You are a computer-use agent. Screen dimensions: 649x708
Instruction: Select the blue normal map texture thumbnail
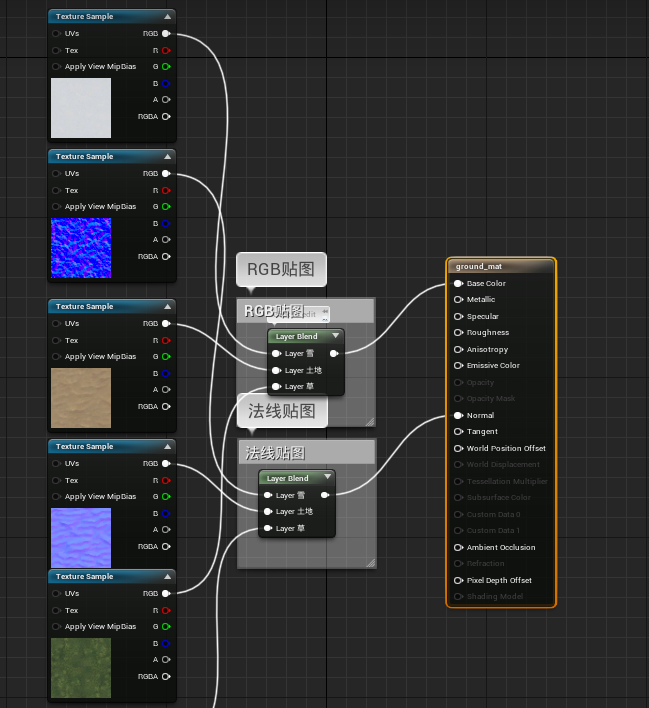pyautogui.click(x=81, y=248)
